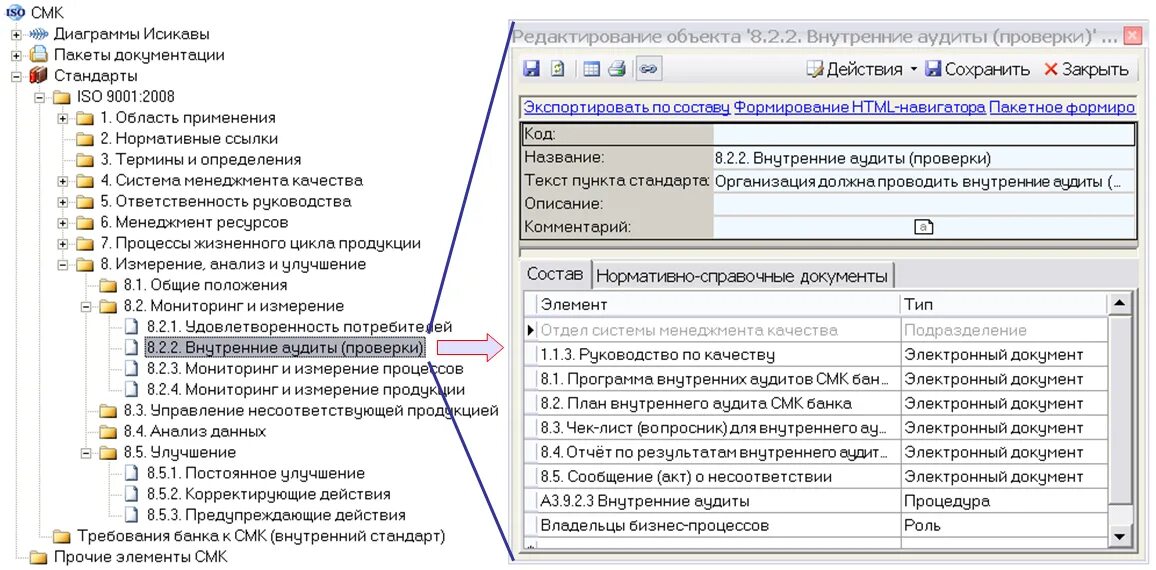
Task: Click the table grid icon in toolbar
Action: (x=591, y=69)
